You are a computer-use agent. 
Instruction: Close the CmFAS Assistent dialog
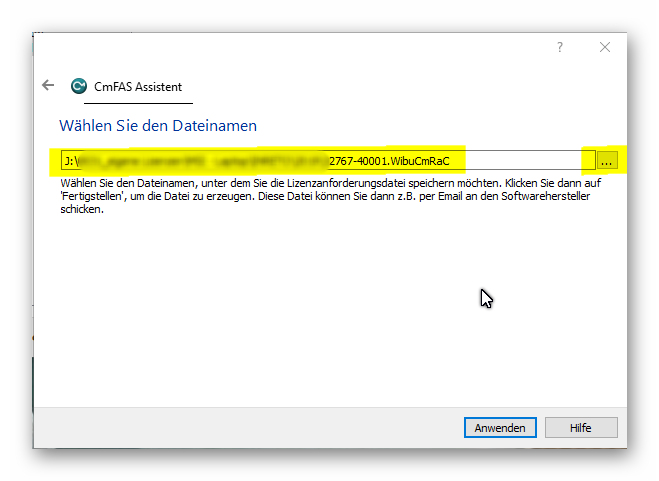(605, 47)
